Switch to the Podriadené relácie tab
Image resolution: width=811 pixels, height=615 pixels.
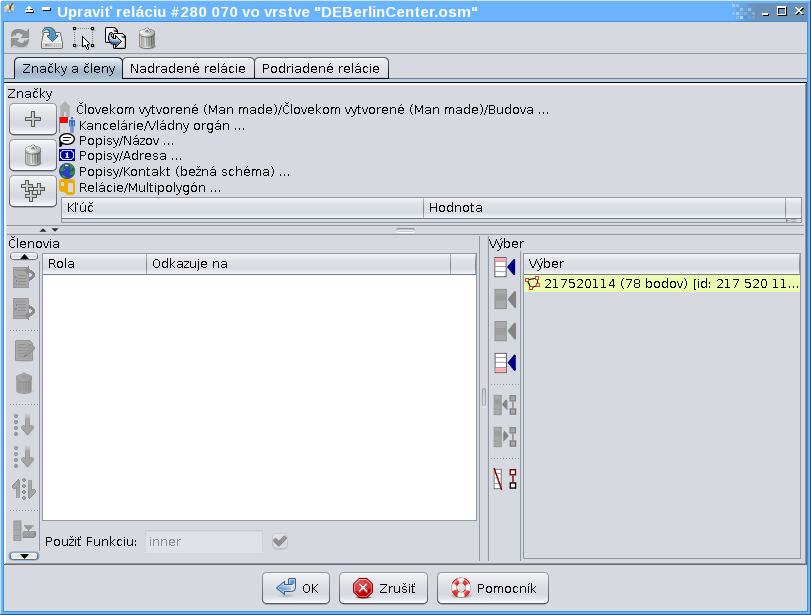[321, 69]
